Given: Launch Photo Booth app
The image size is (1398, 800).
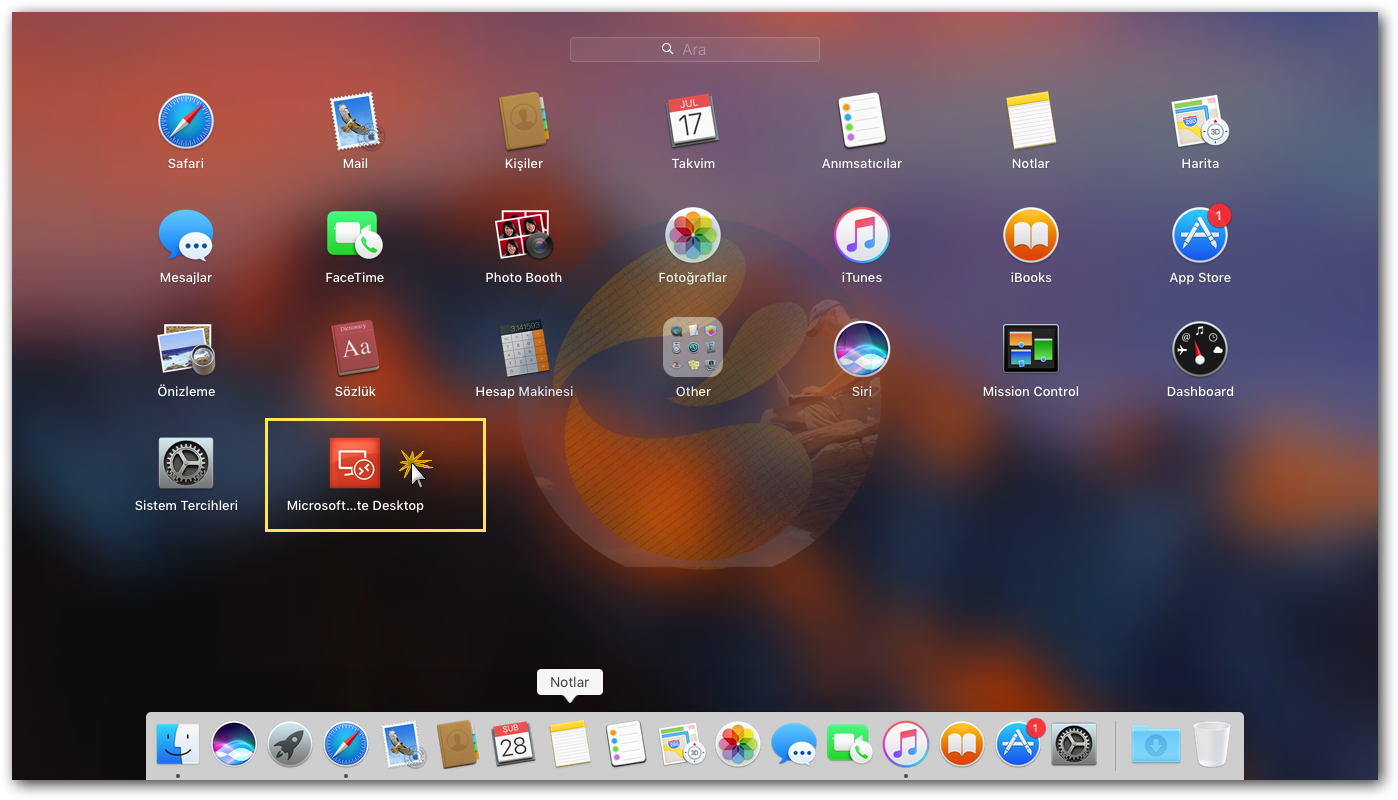Looking at the screenshot, I should coord(524,236).
